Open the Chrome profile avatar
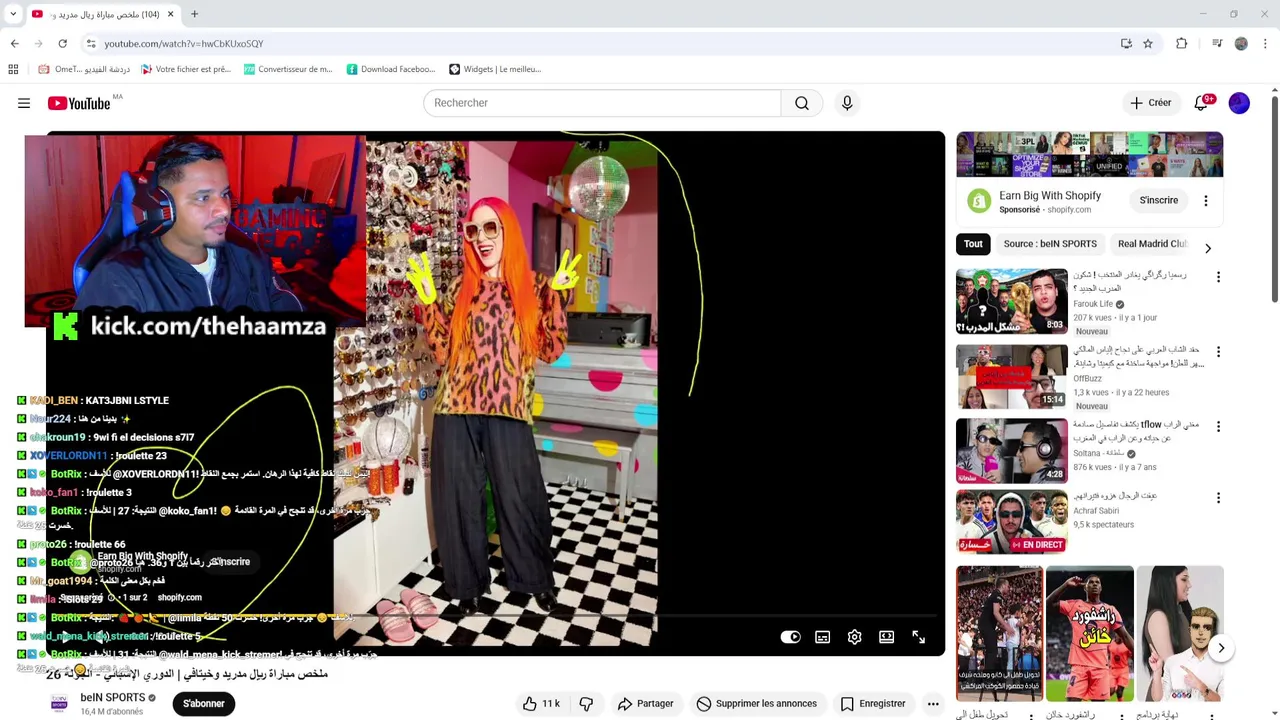Viewport: 1280px width, 720px height. 1241,44
